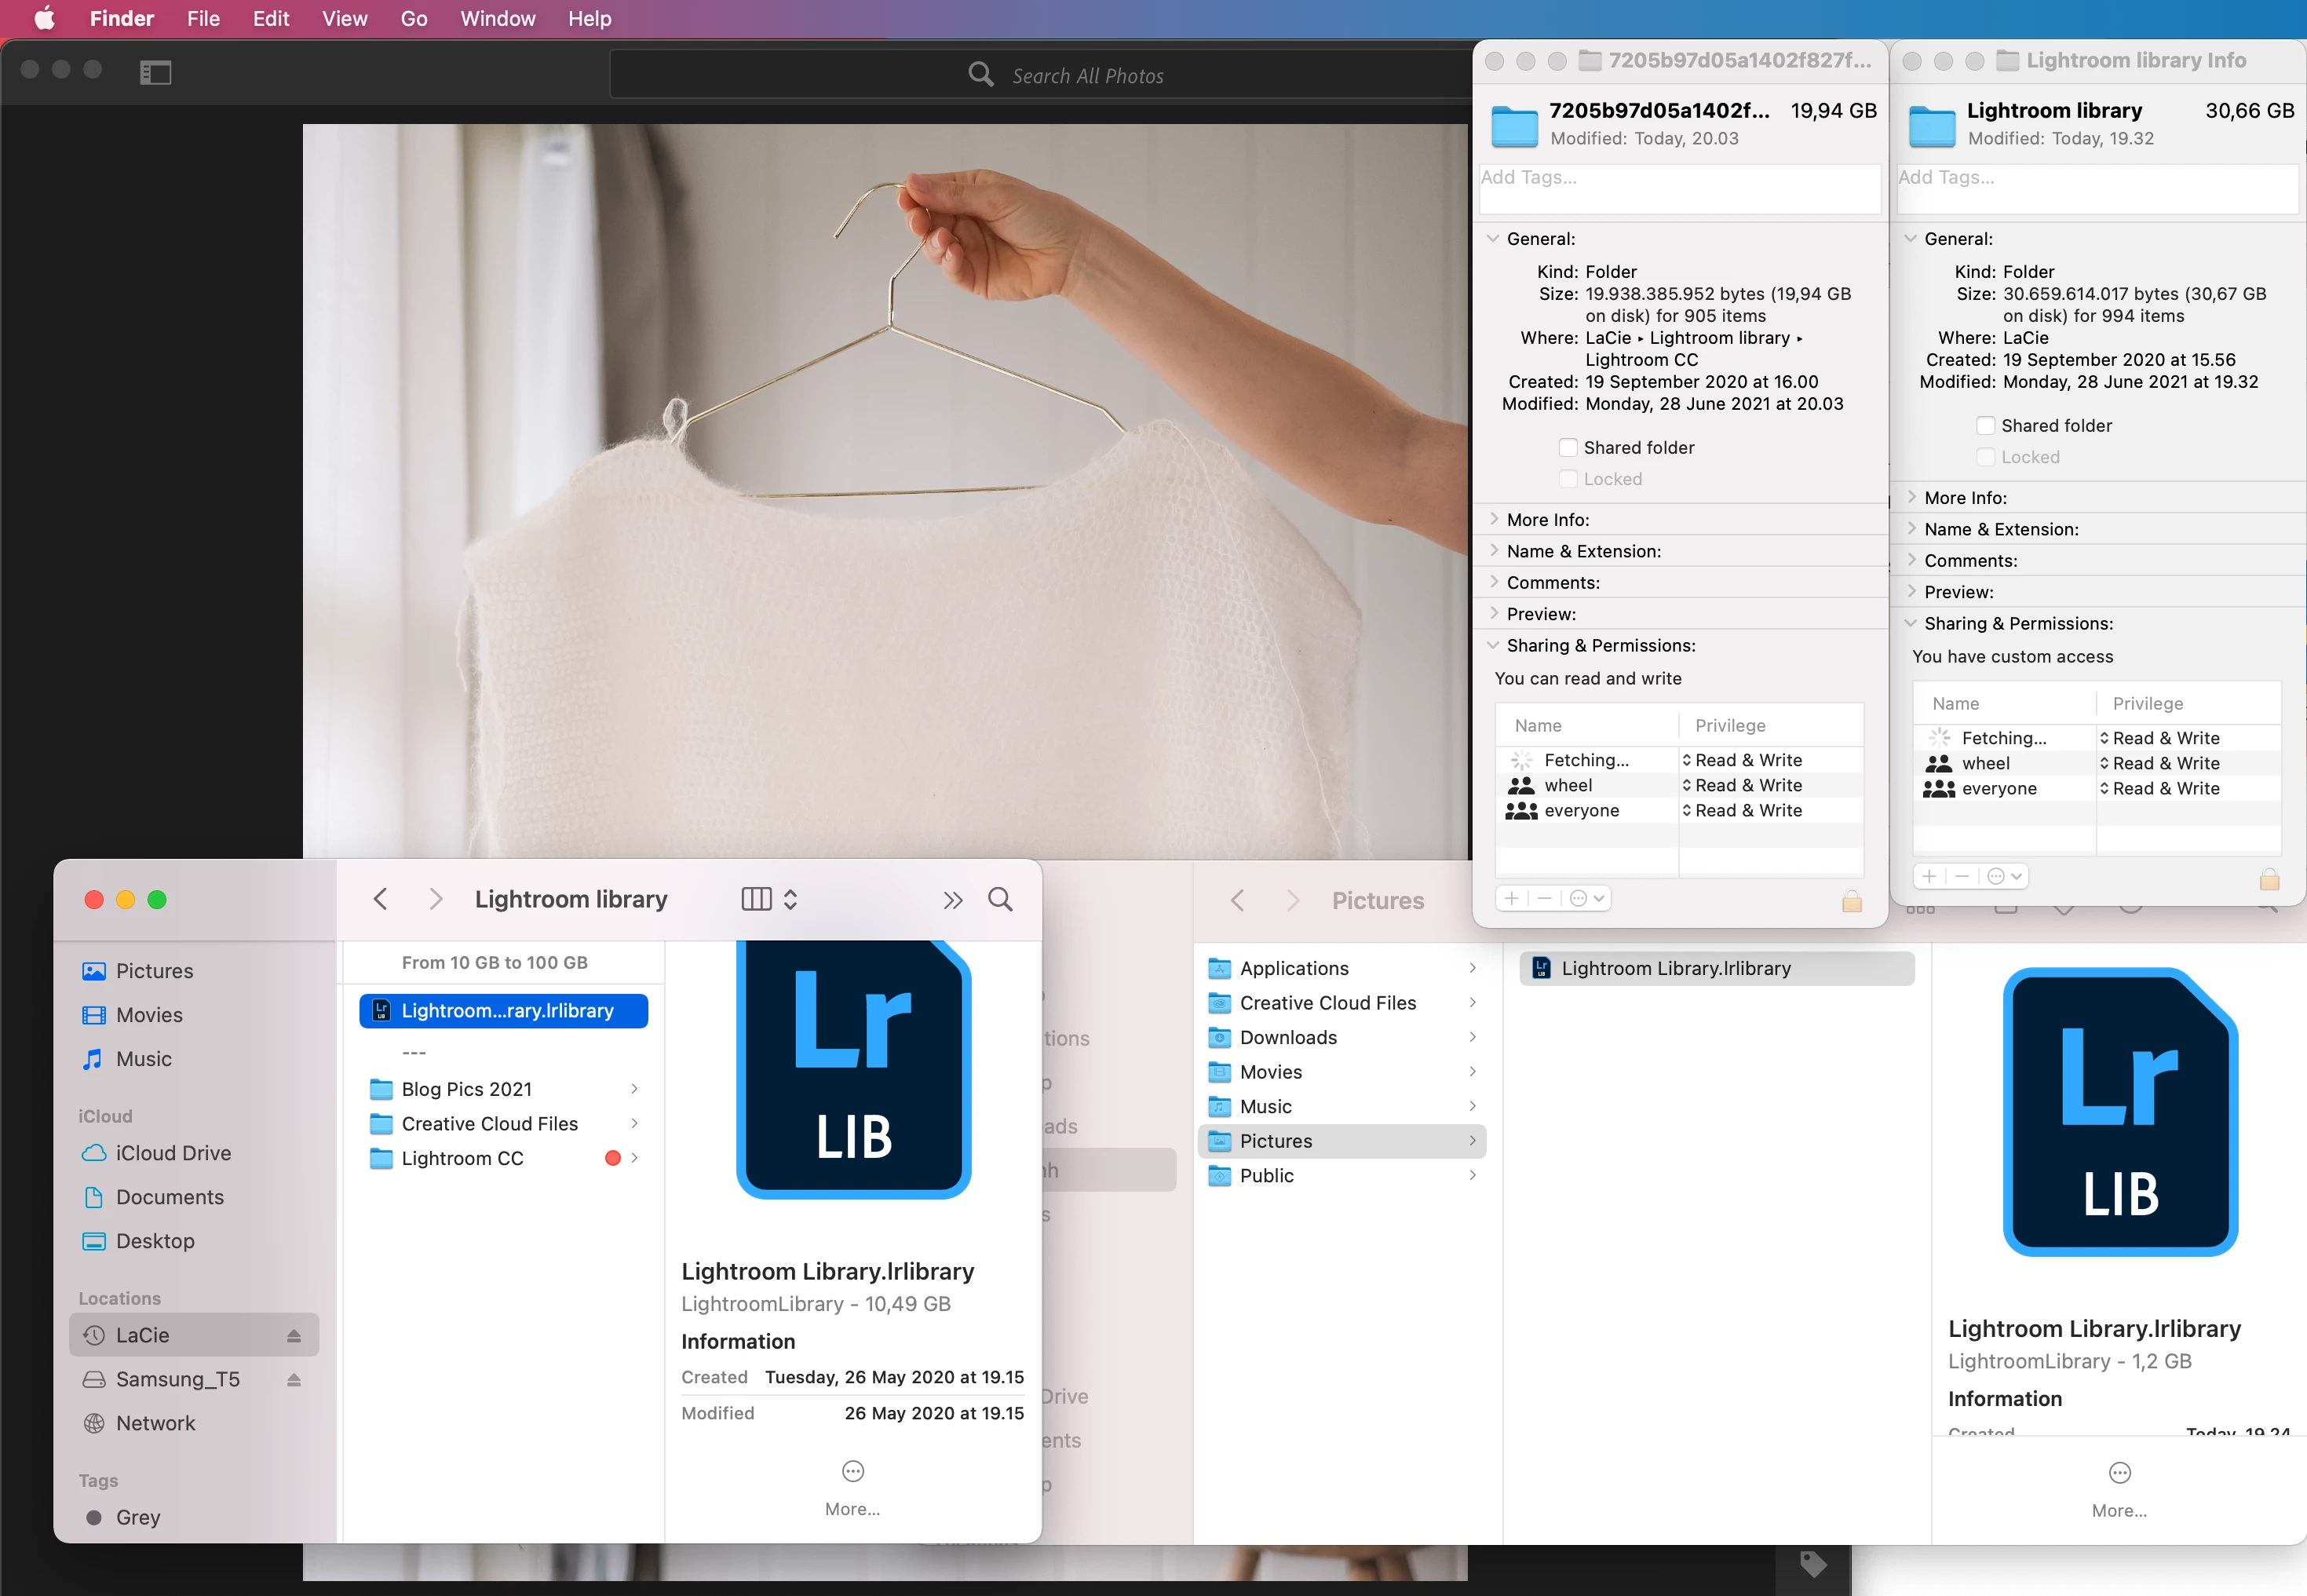Eject the LaCie drive
2307x1596 pixels.
[294, 1336]
